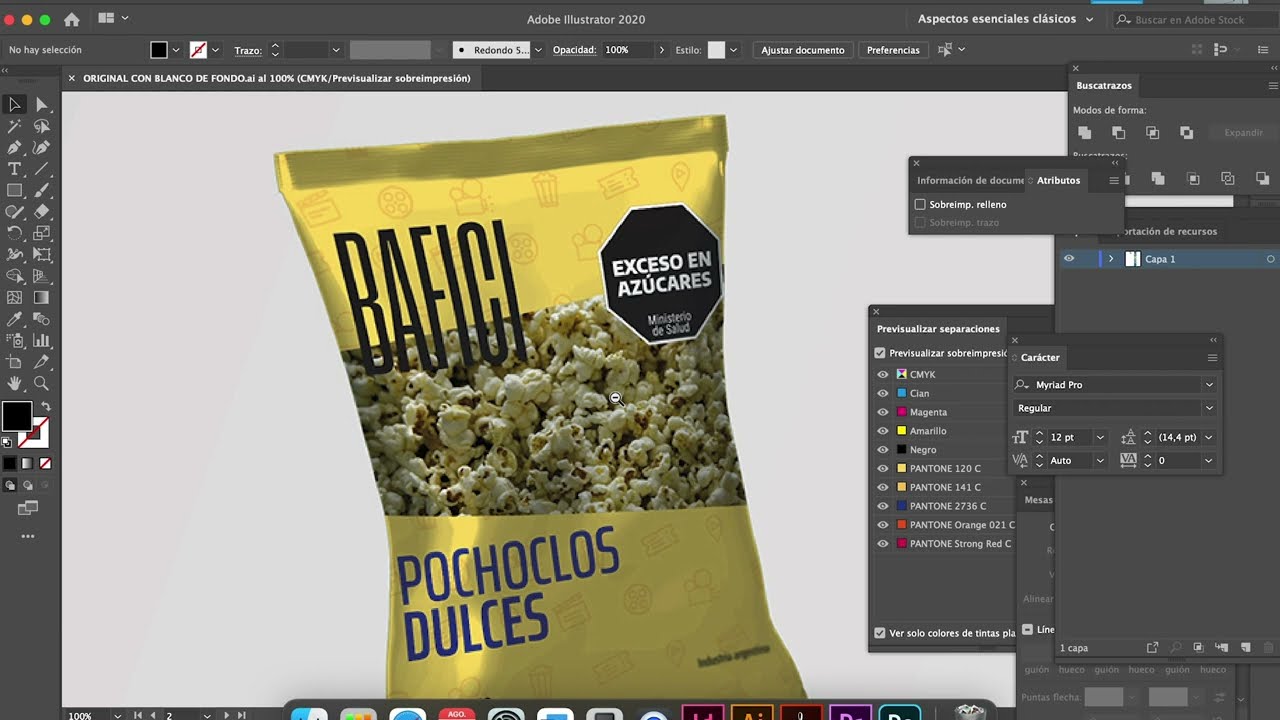Open Edit Toolbar three-dots button
The height and width of the screenshot is (720, 1280).
tap(28, 537)
